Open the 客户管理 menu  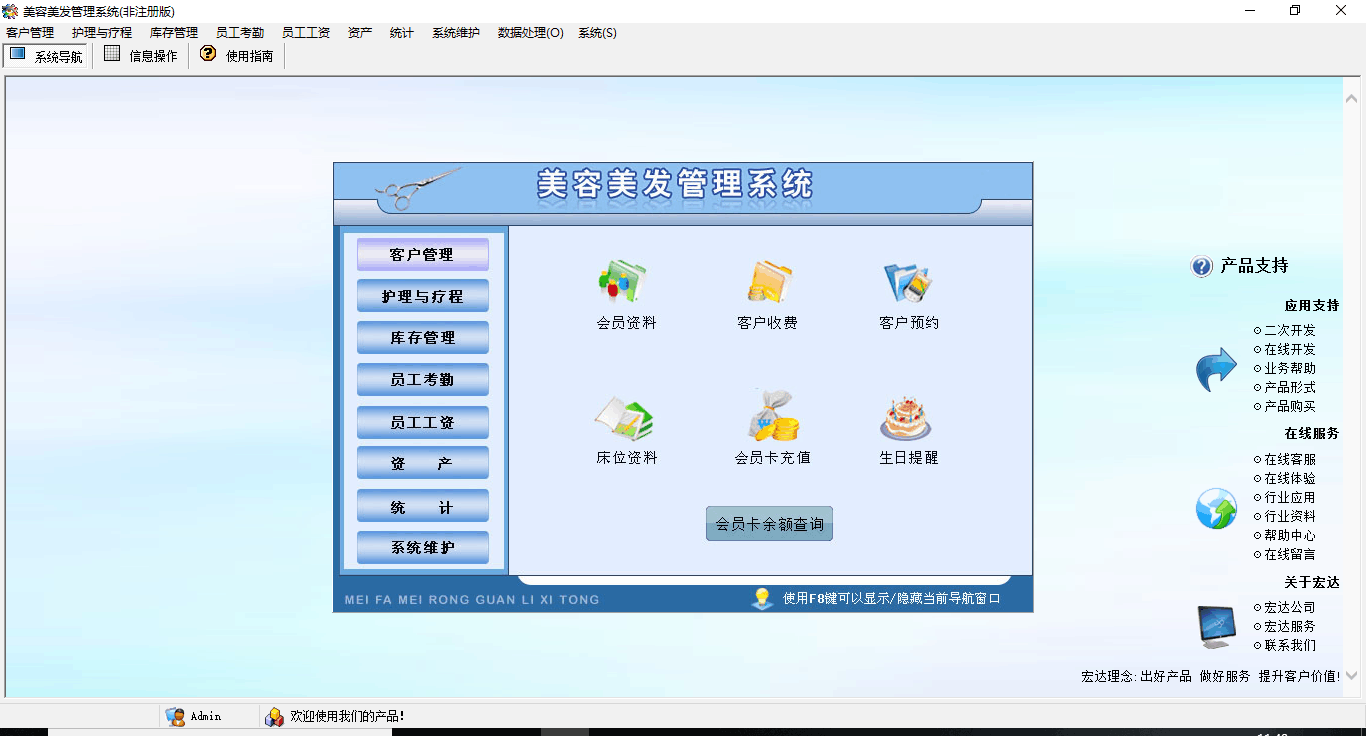(x=30, y=33)
